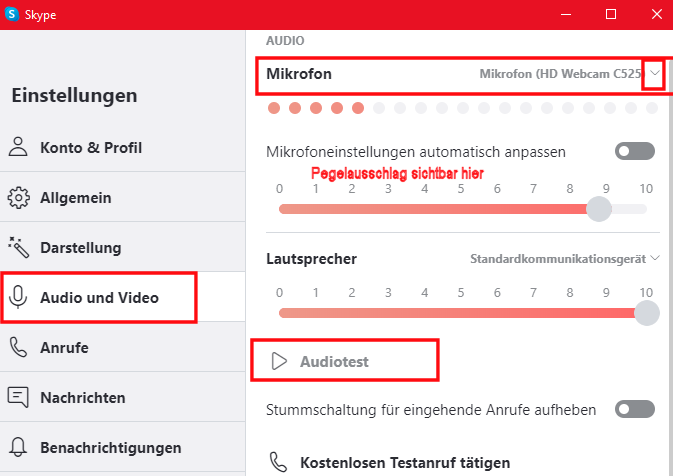Image resolution: width=673 pixels, height=476 pixels.
Task: Go to Nachrichten settings
Action: (123, 397)
